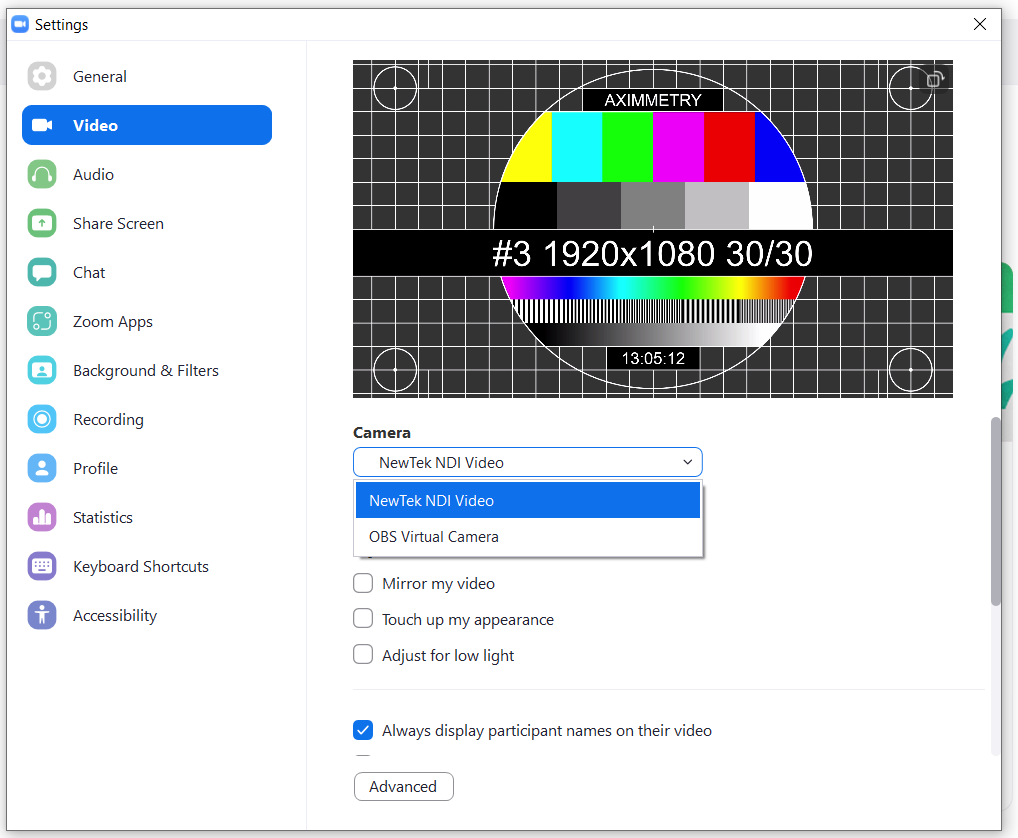
Task: Choose OBS Virtual Camera option
Action: pyautogui.click(x=528, y=537)
